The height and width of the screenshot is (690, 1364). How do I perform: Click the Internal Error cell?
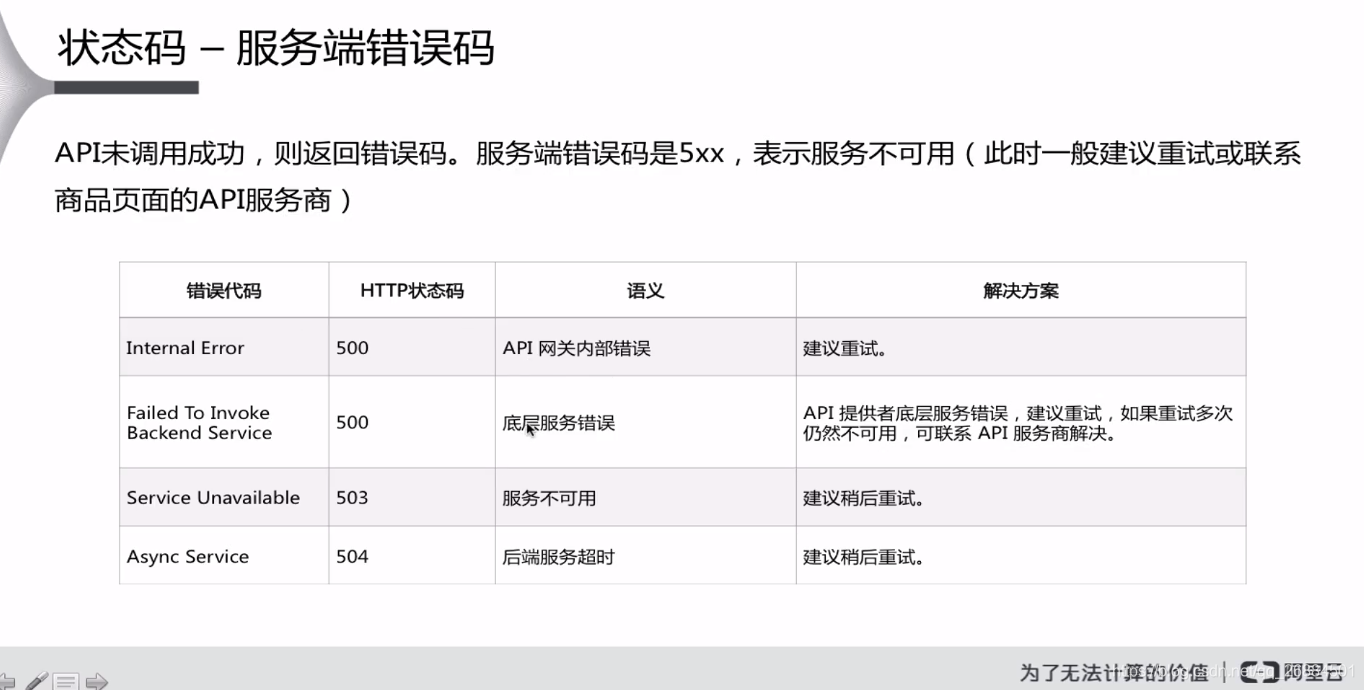(x=224, y=348)
